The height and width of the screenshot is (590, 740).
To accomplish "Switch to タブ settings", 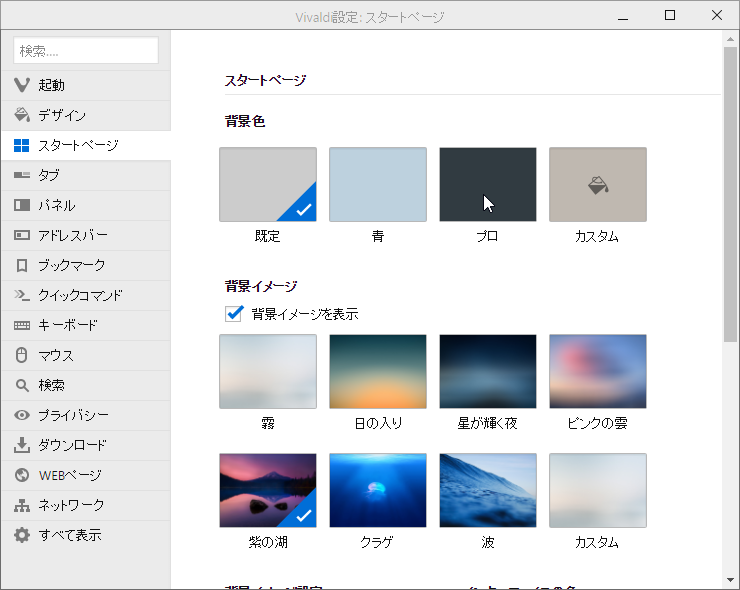I will [86, 175].
